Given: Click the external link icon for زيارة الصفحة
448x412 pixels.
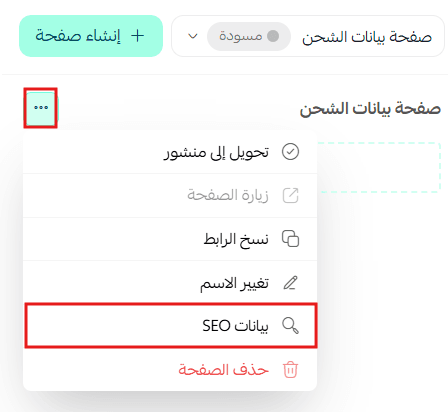Looking at the screenshot, I should [290, 195].
